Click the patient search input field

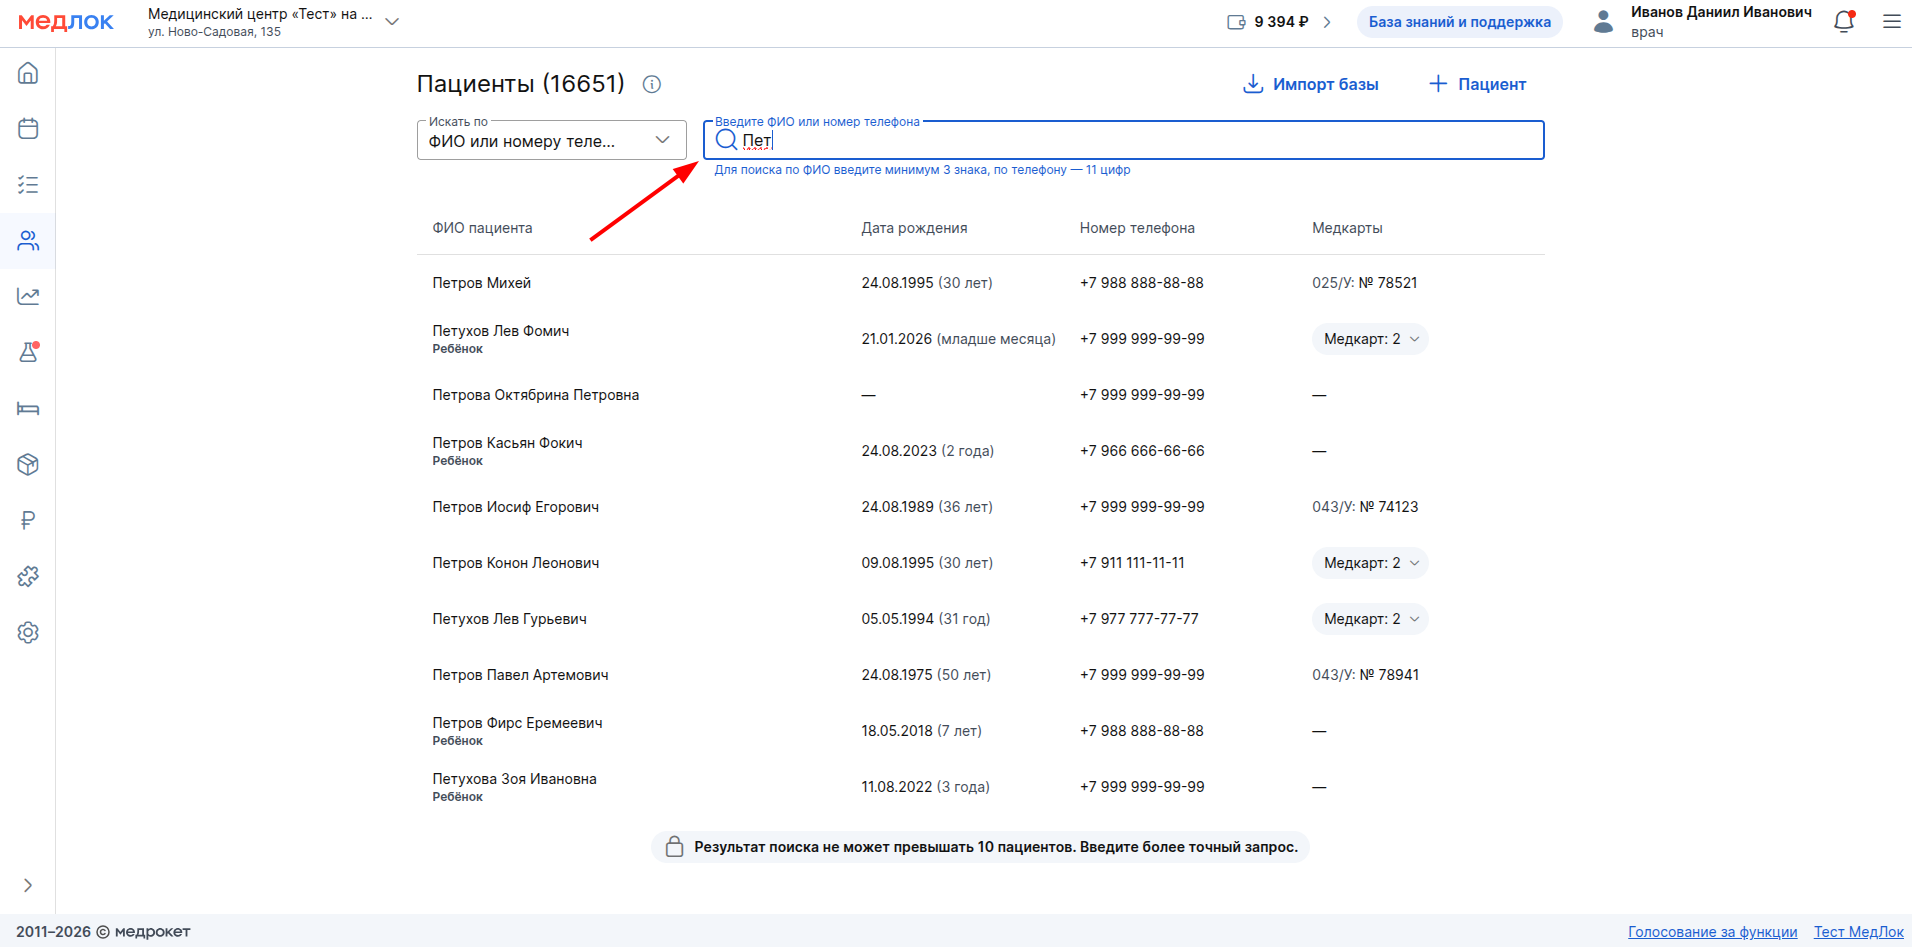click(x=1140, y=140)
